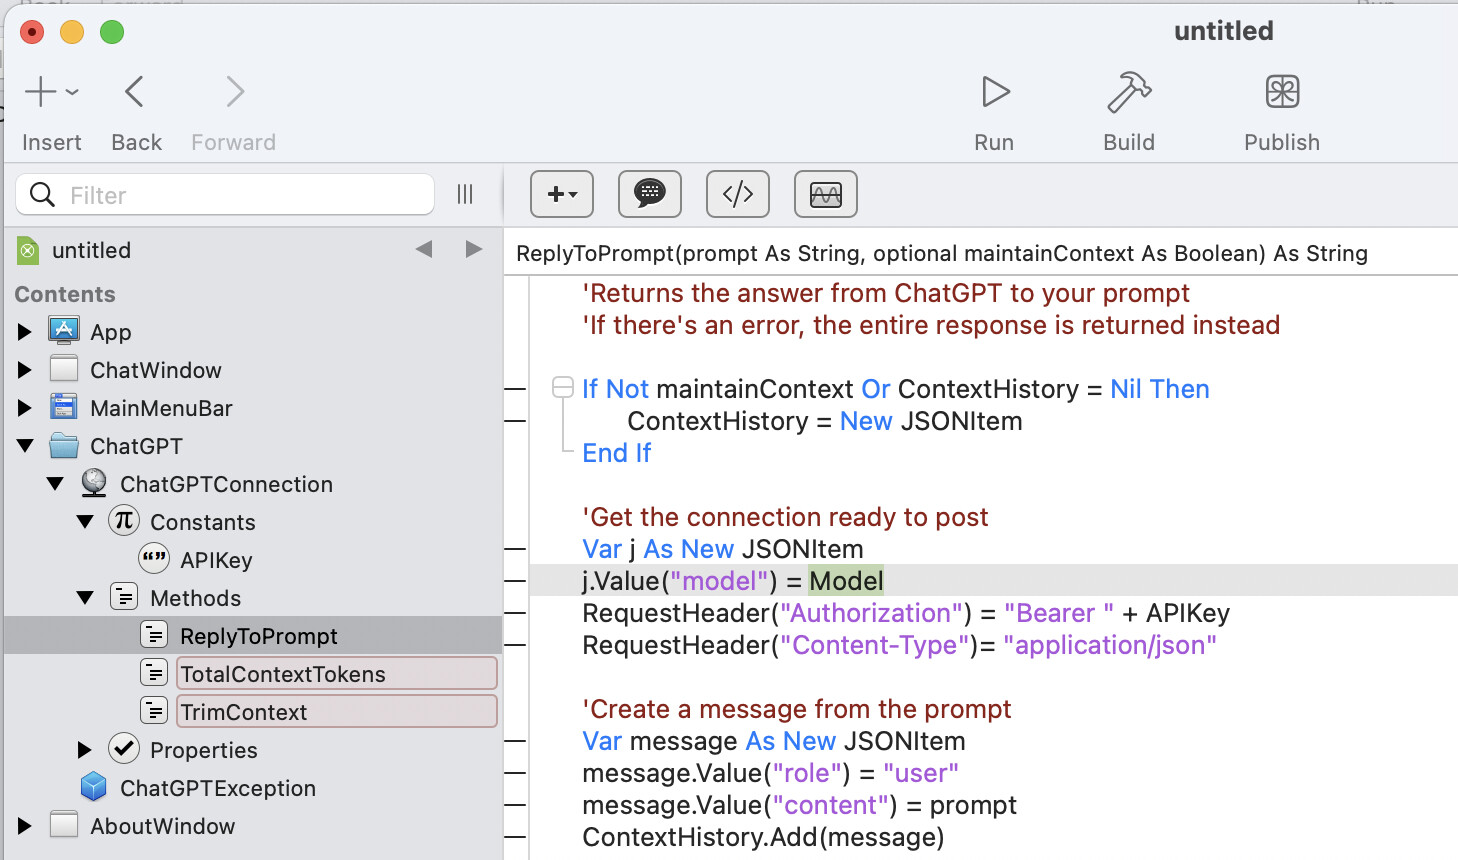Click the Run play icon
1458x860 pixels.
tap(995, 92)
